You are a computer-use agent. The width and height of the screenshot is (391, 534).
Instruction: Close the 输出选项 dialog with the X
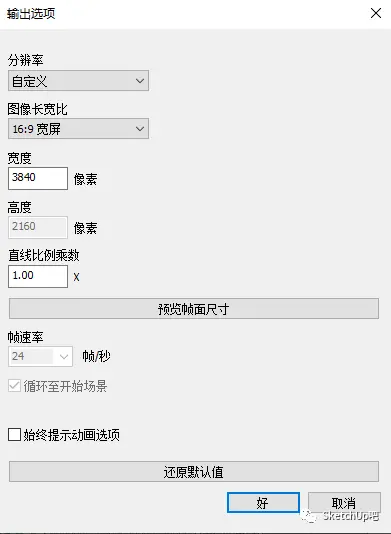click(x=376, y=13)
